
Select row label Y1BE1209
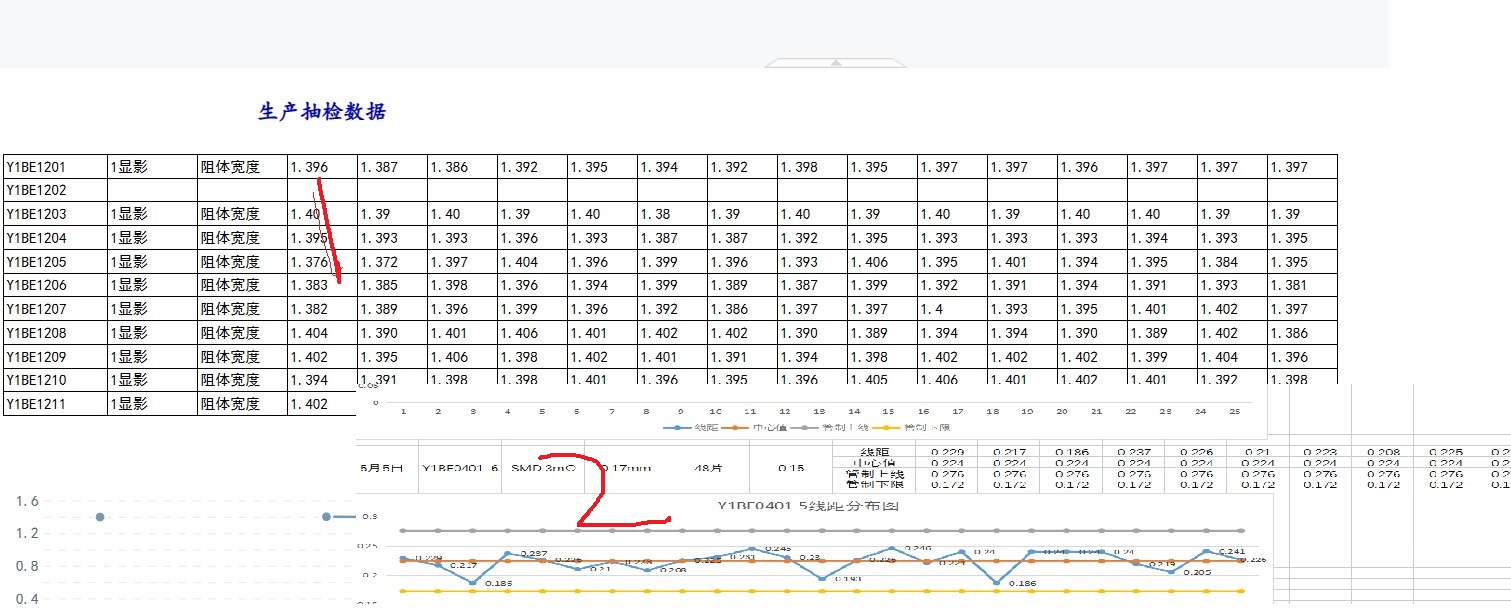(x=36, y=357)
